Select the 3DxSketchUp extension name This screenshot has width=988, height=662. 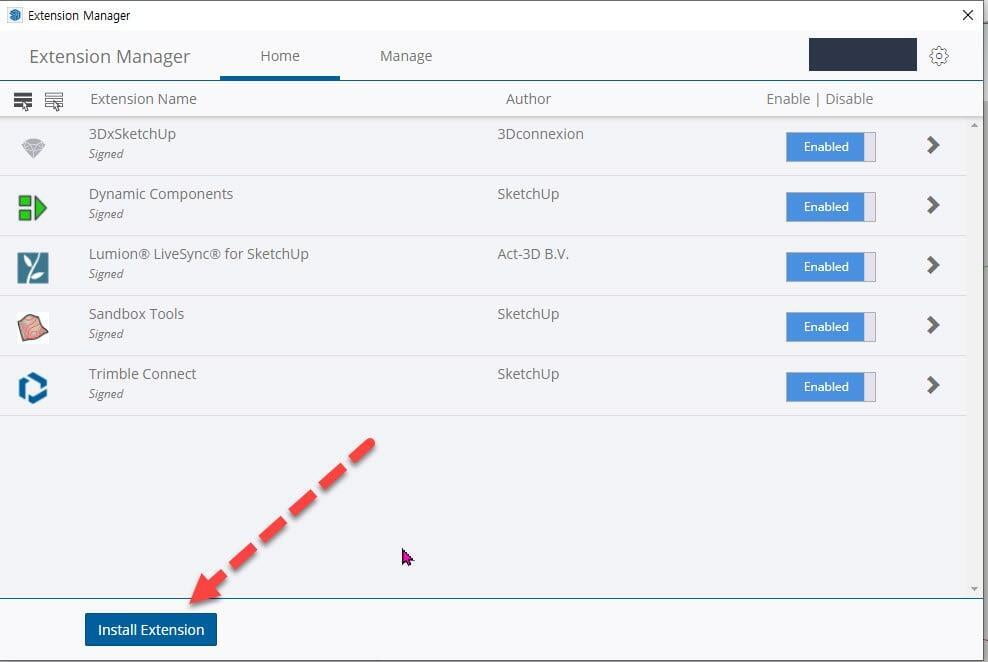(x=132, y=134)
